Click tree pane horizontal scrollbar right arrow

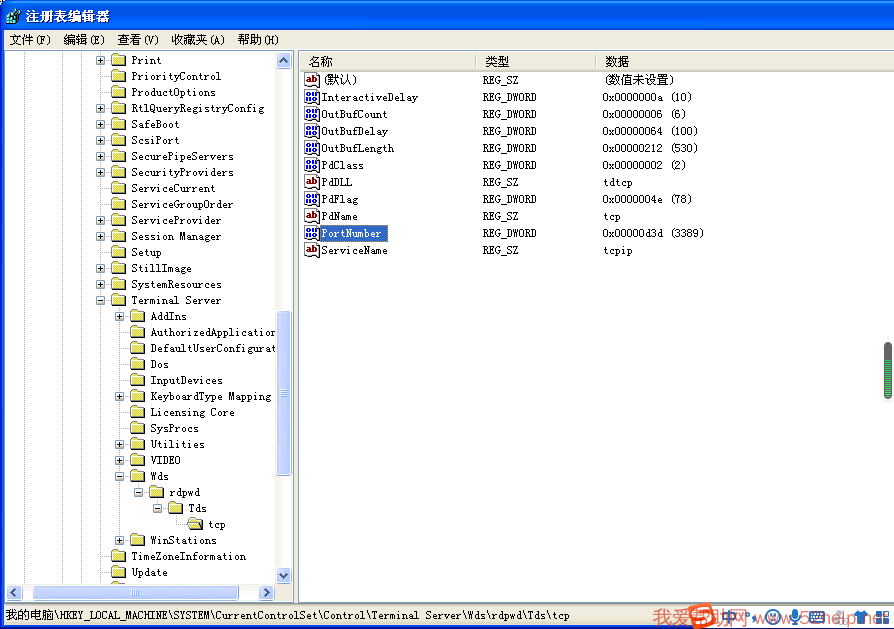[x=266, y=593]
